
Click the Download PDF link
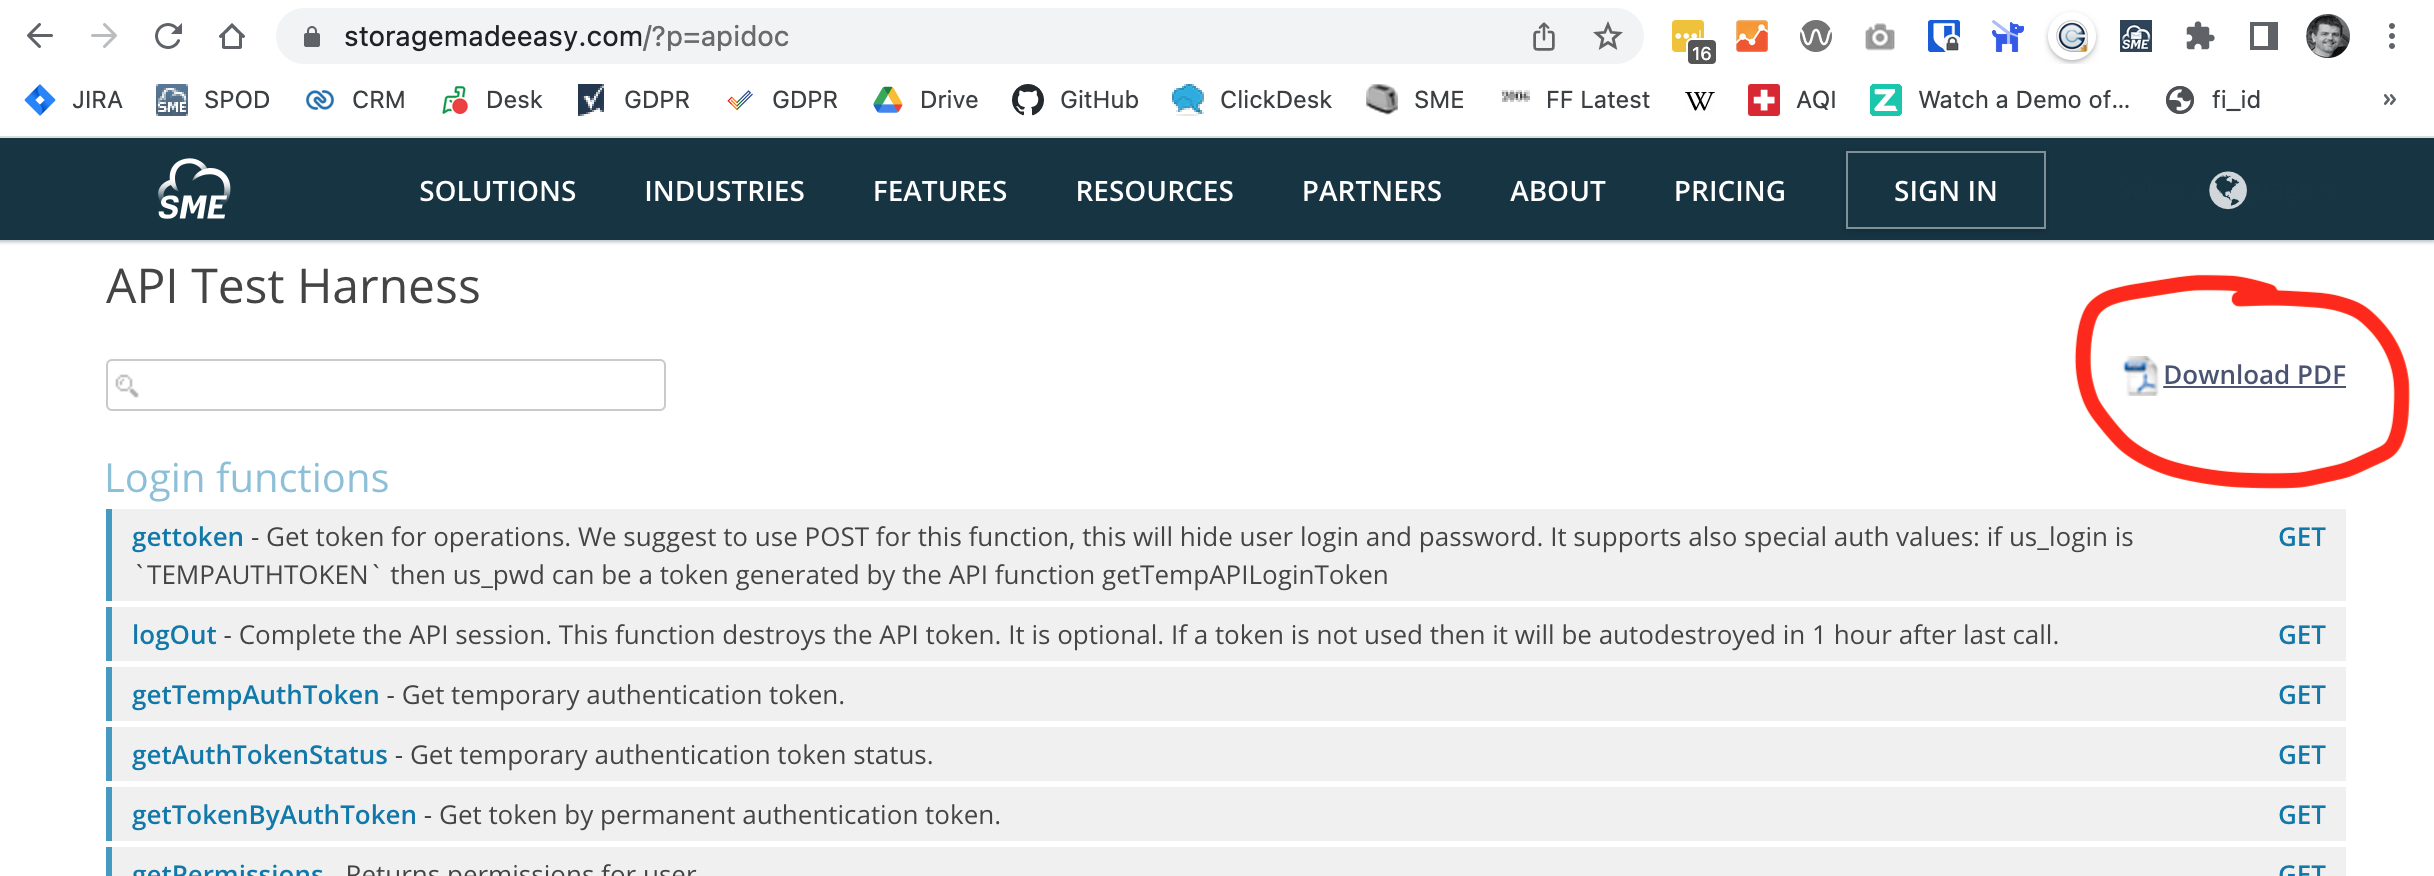pos(2254,375)
